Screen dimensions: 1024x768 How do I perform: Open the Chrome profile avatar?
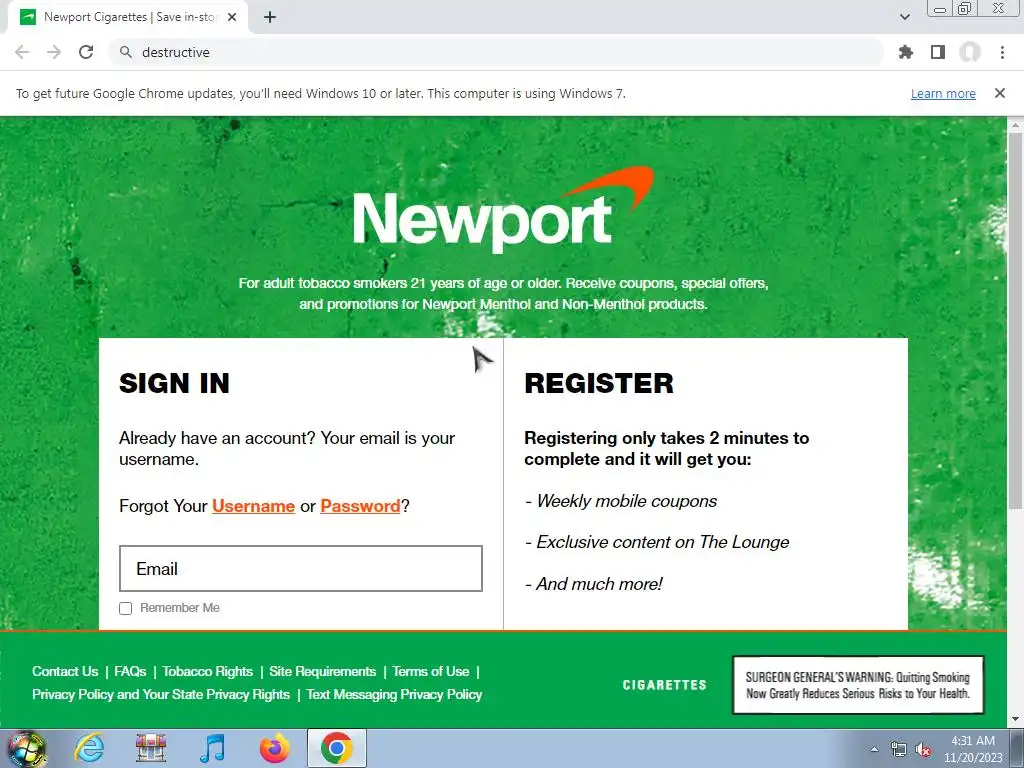pos(970,52)
